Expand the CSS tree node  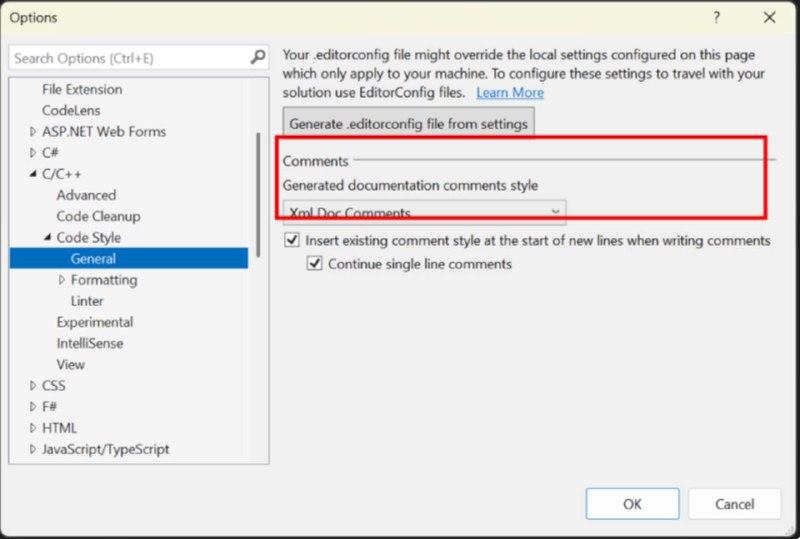pos(33,385)
